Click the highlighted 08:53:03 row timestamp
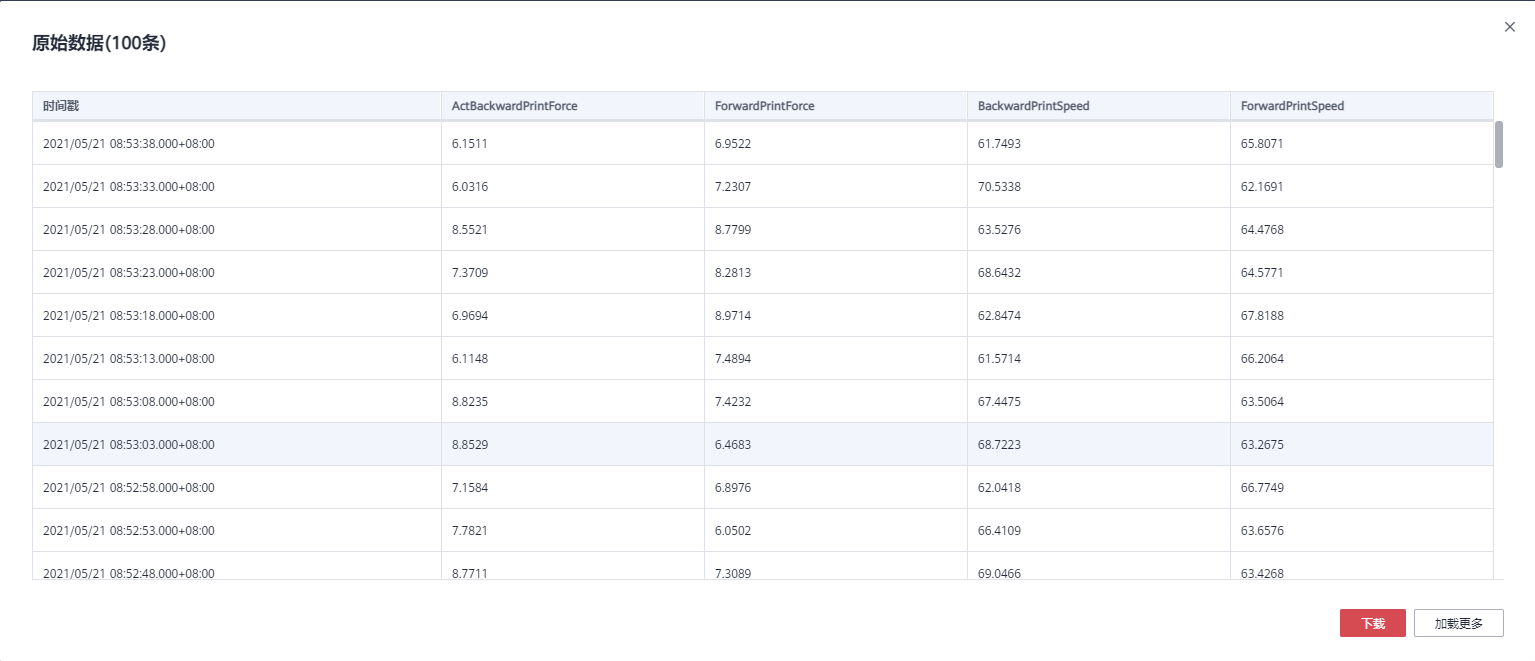The height and width of the screenshot is (661, 1535). [x=129, y=444]
